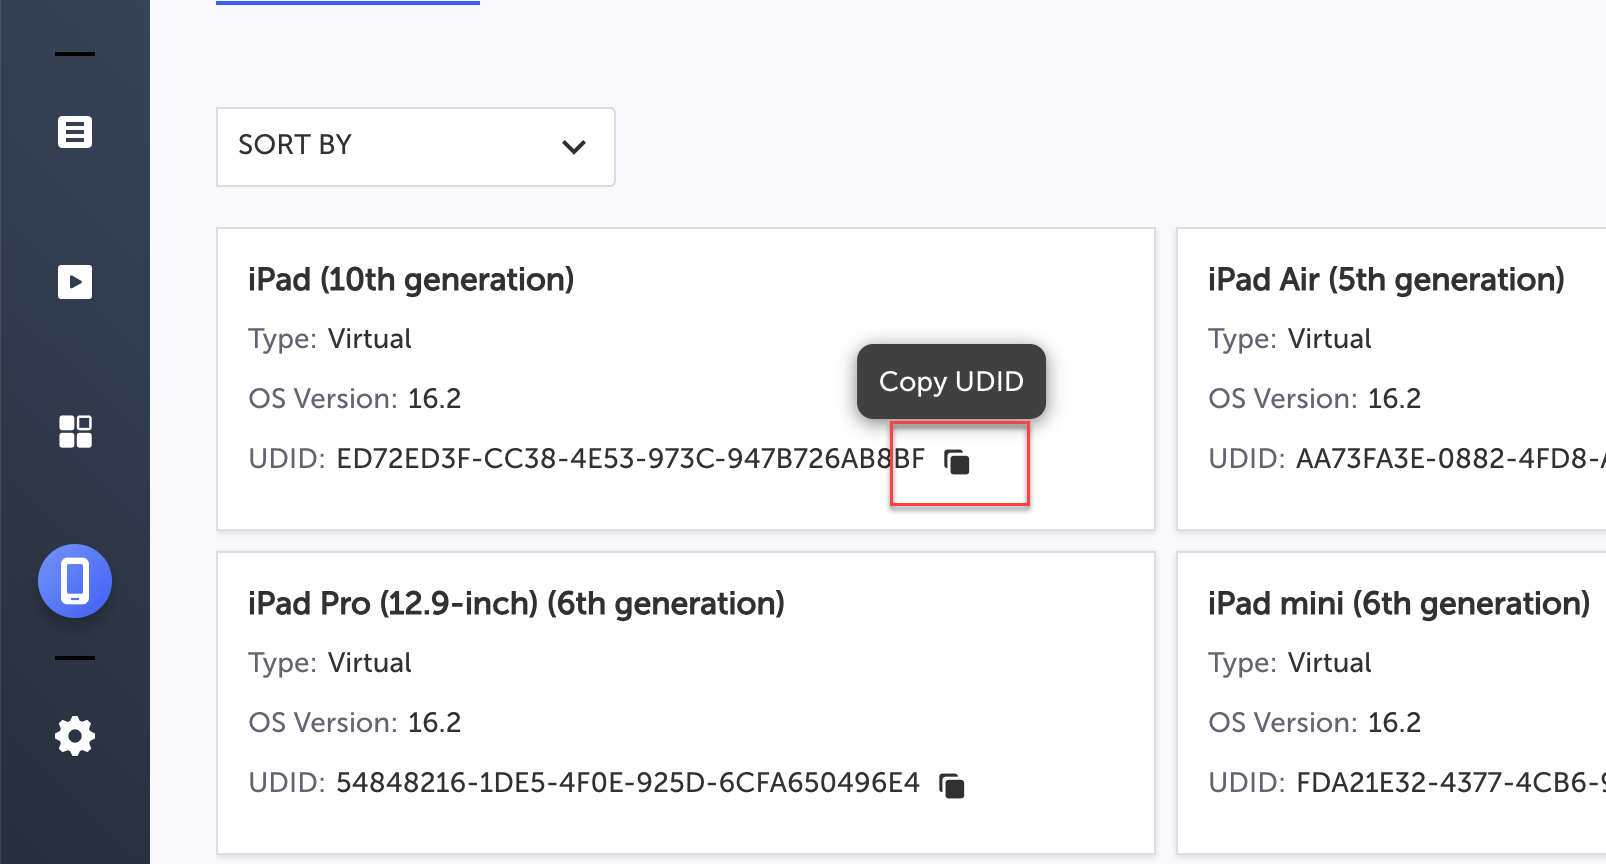Open the iPad Air (5th generation) device card
The width and height of the screenshot is (1606, 864).
tap(1386, 280)
